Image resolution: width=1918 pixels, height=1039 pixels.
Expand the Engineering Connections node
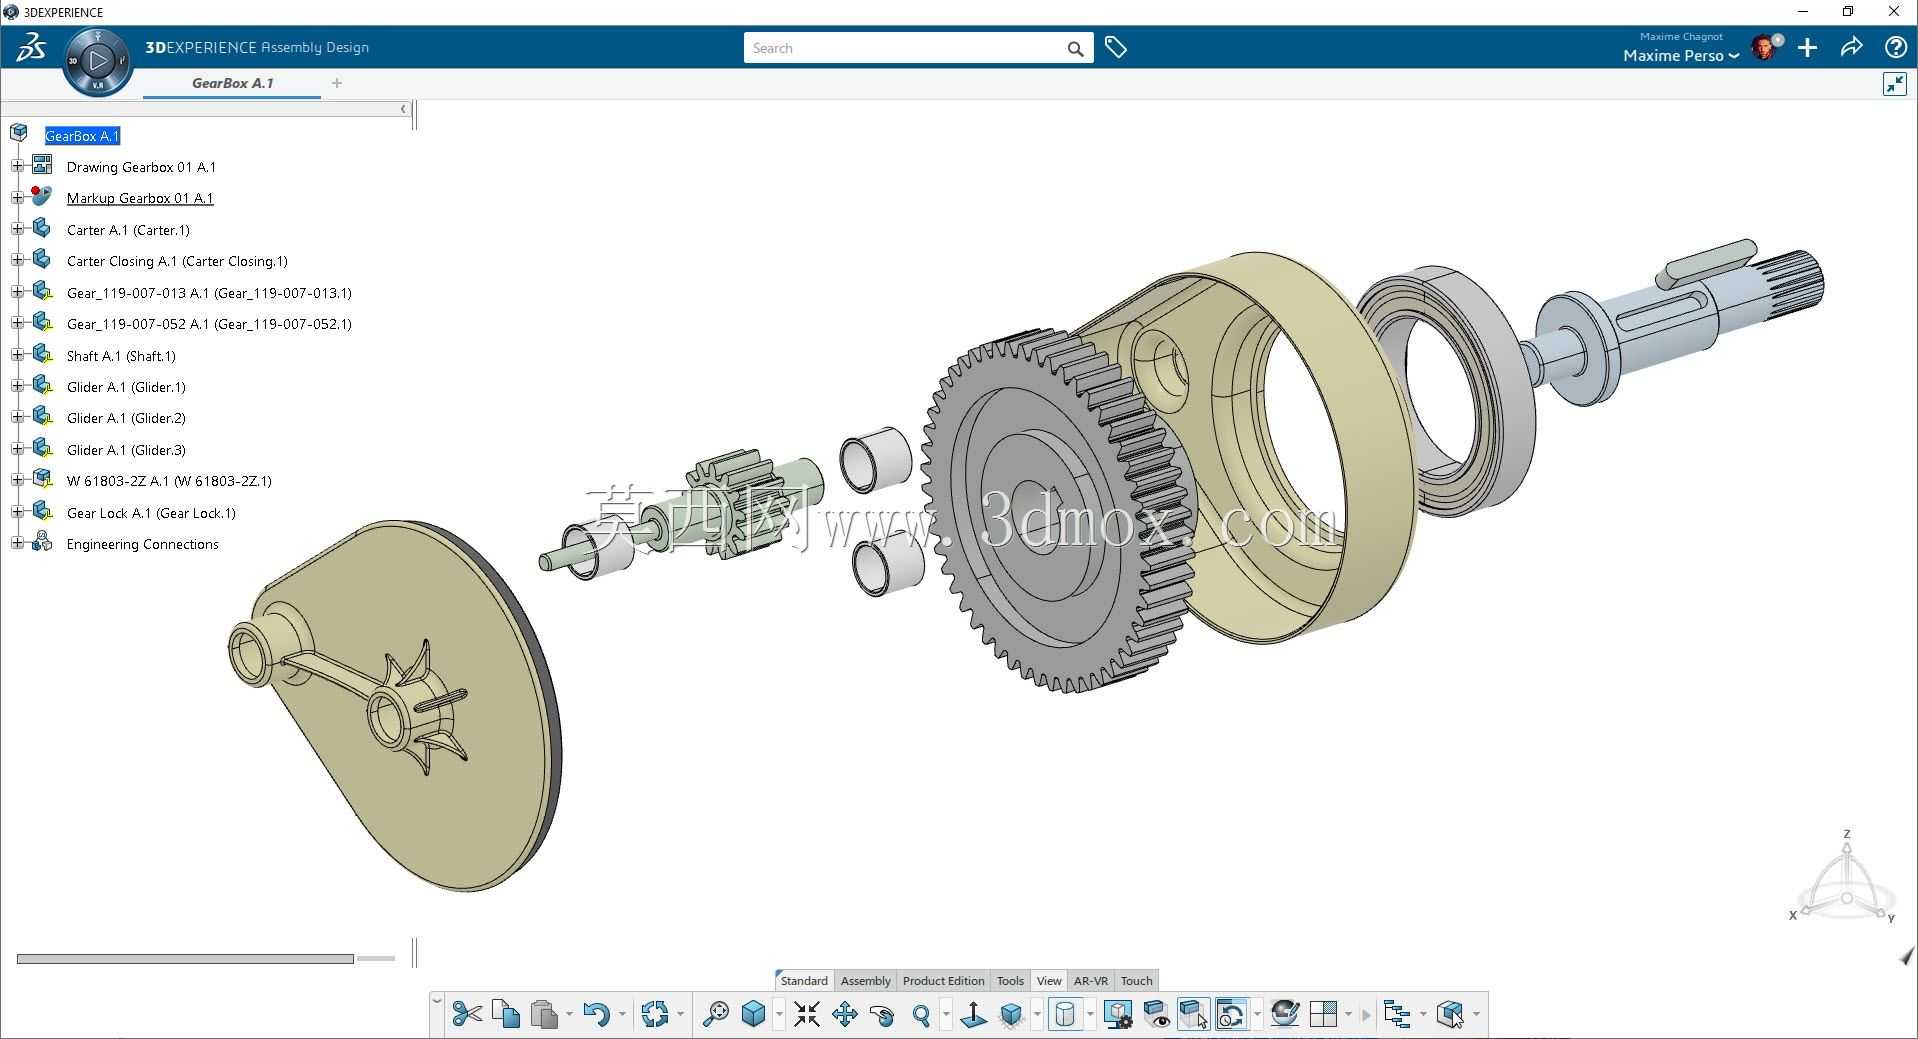(x=17, y=543)
